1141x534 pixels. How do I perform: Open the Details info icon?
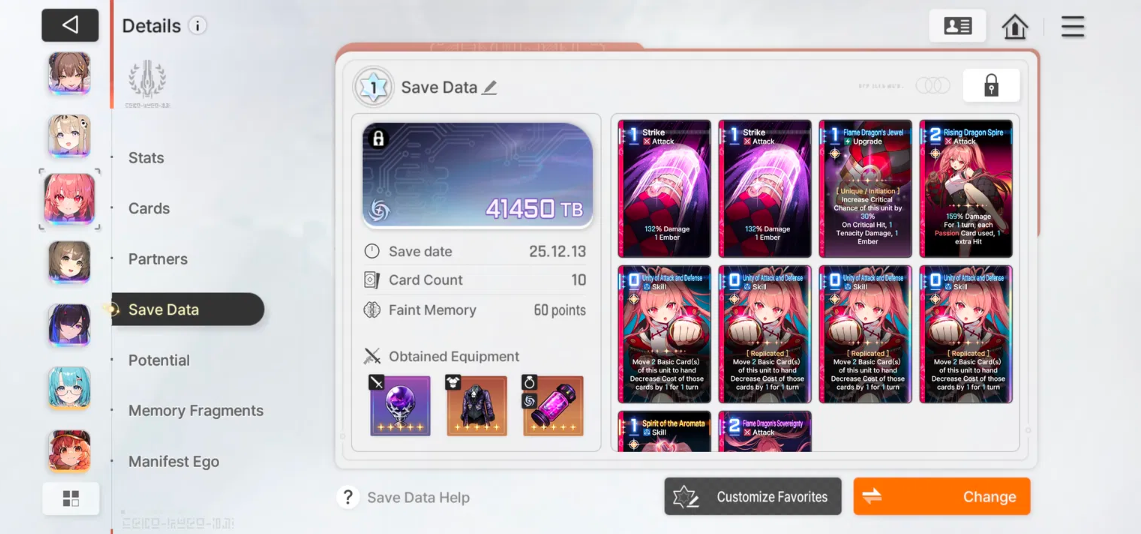[x=197, y=25]
